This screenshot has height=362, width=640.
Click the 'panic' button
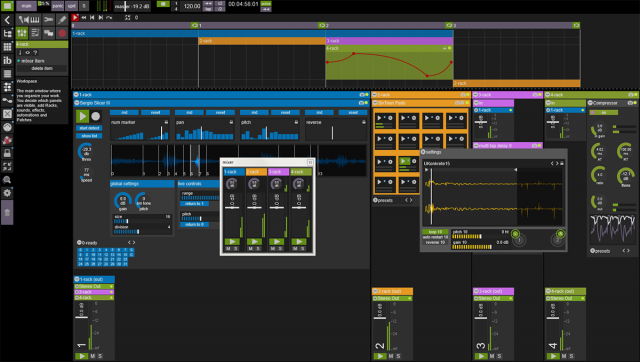58,6
